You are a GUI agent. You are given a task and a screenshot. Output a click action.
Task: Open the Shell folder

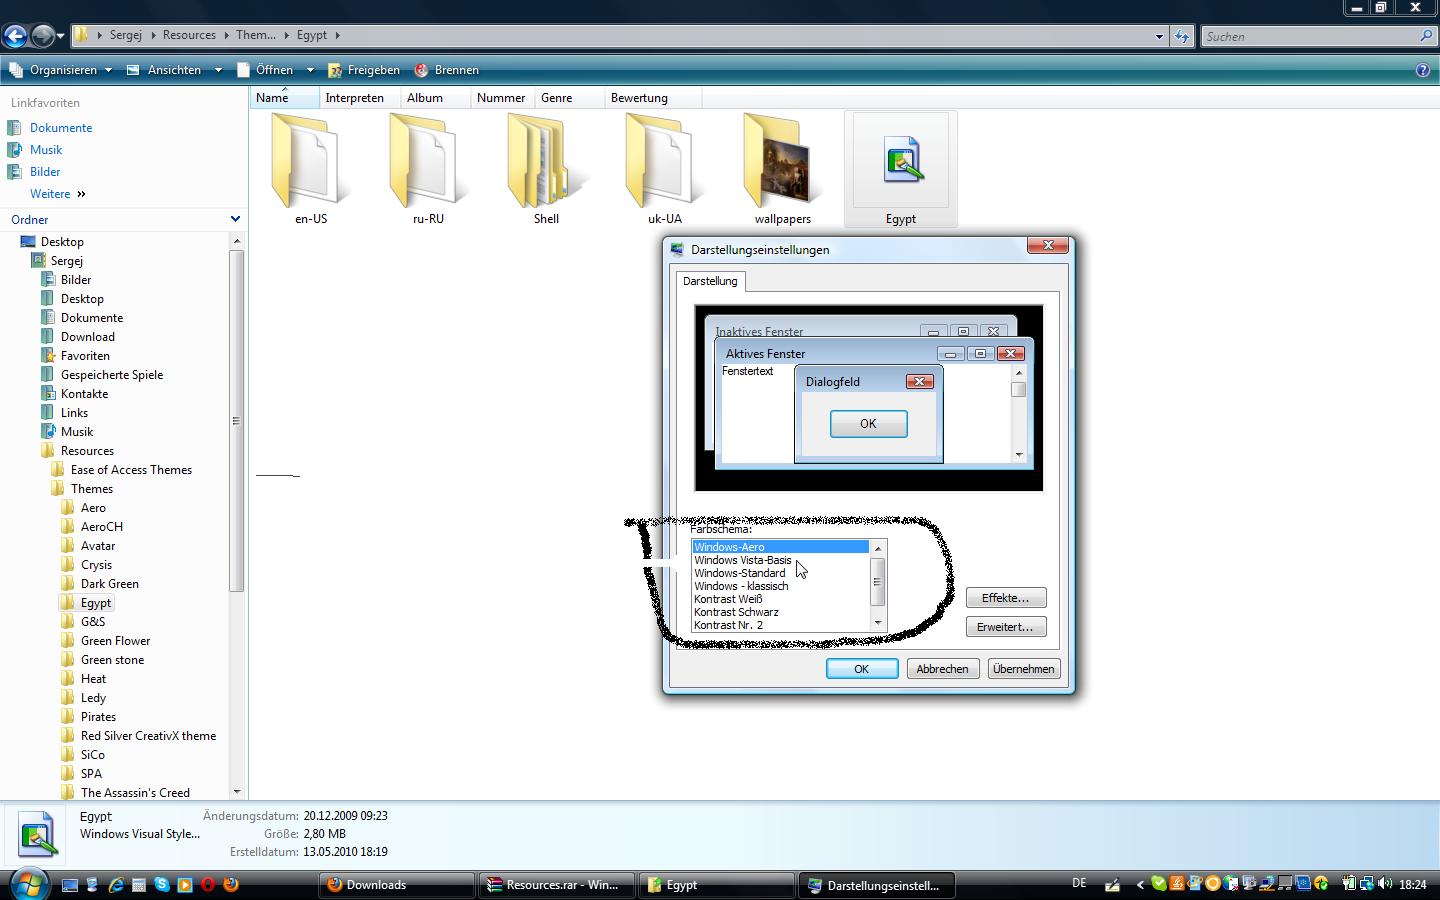pyautogui.click(x=546, y=168)
